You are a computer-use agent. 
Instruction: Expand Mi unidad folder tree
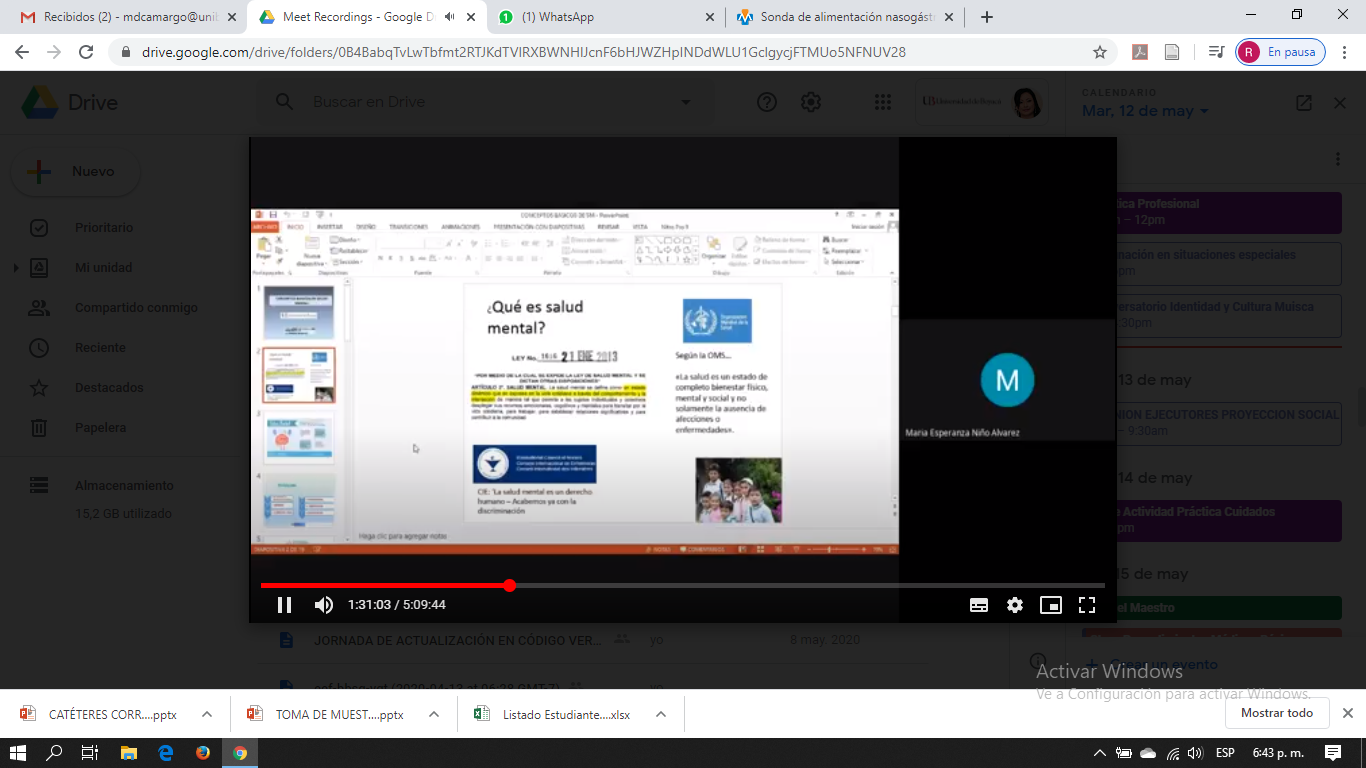tap(15, 268)
